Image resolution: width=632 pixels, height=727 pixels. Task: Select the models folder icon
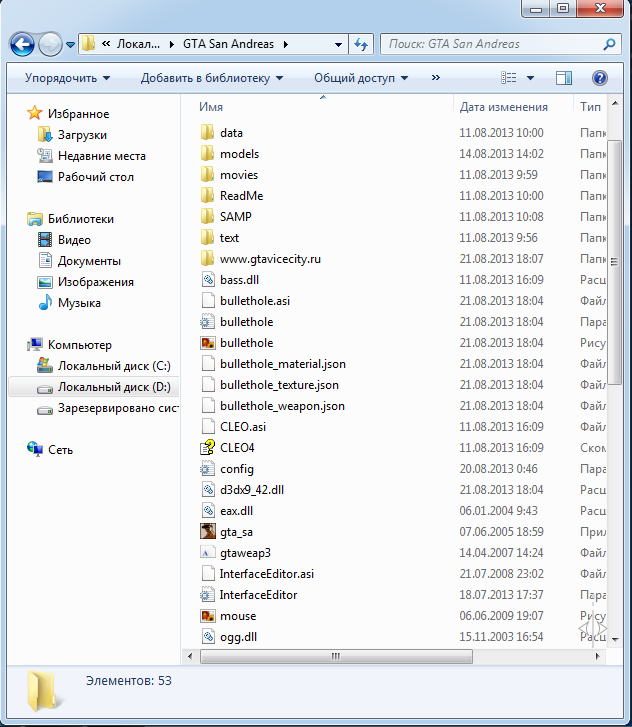pos(207,153)
